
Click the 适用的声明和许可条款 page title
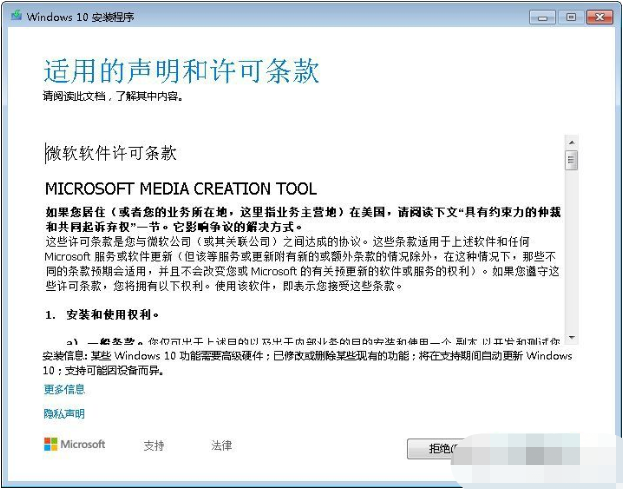tap(181, 71)
